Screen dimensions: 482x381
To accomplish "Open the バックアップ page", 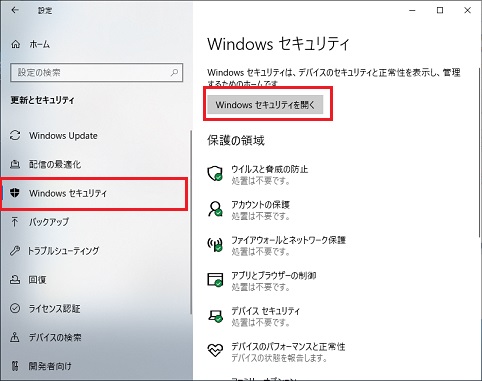I will tap(95, 221).
